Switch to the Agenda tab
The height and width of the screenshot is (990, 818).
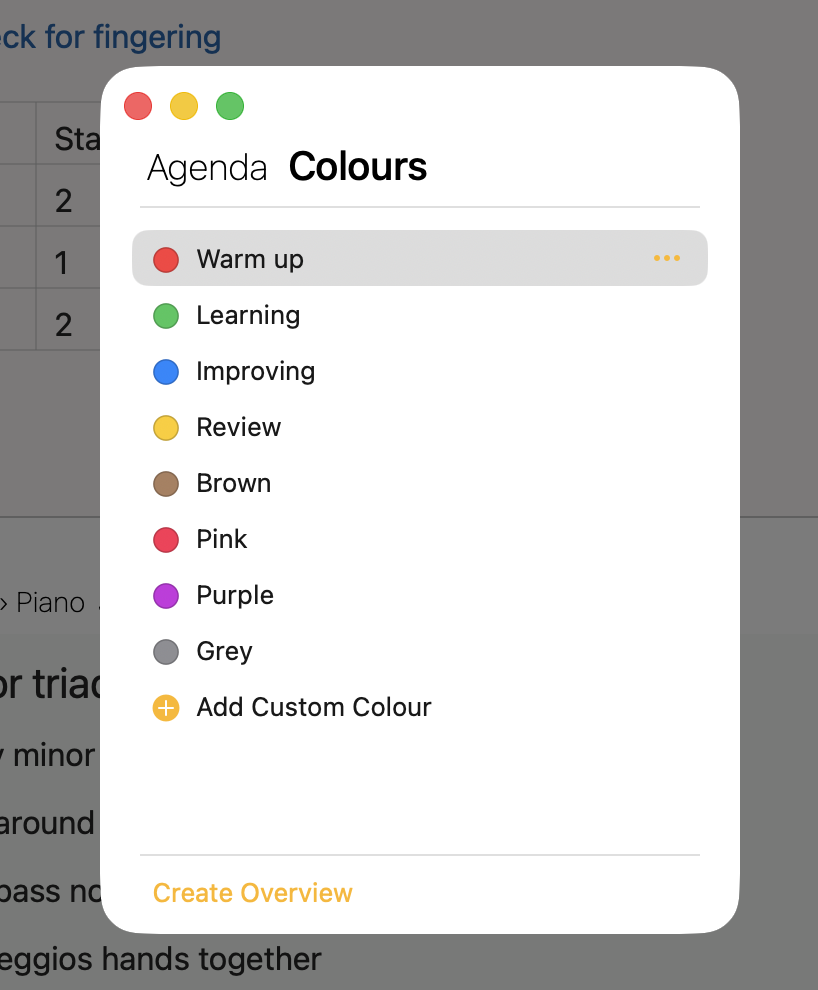pyautogui.click(x=207, y=168)
